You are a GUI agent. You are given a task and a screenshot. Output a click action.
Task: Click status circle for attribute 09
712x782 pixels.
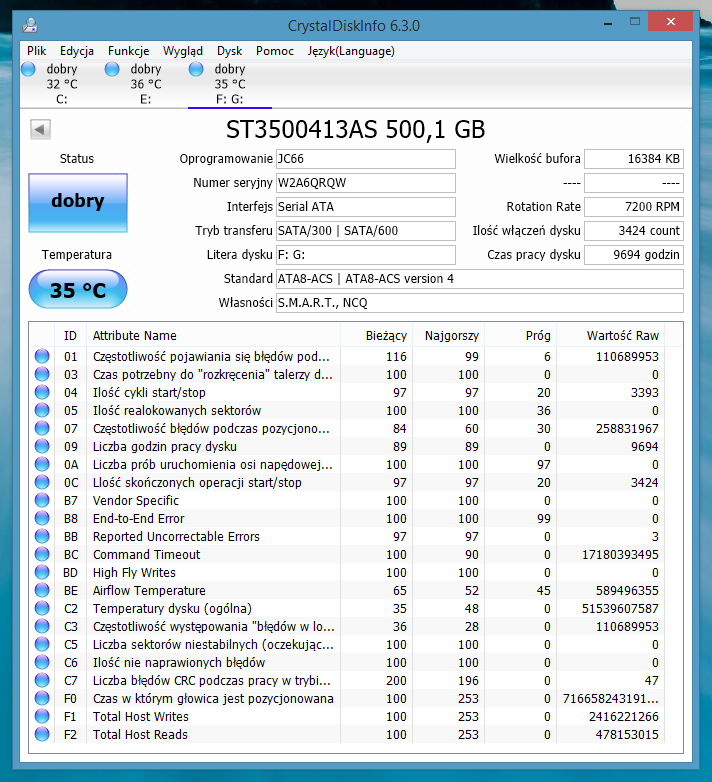pos(42,446)
